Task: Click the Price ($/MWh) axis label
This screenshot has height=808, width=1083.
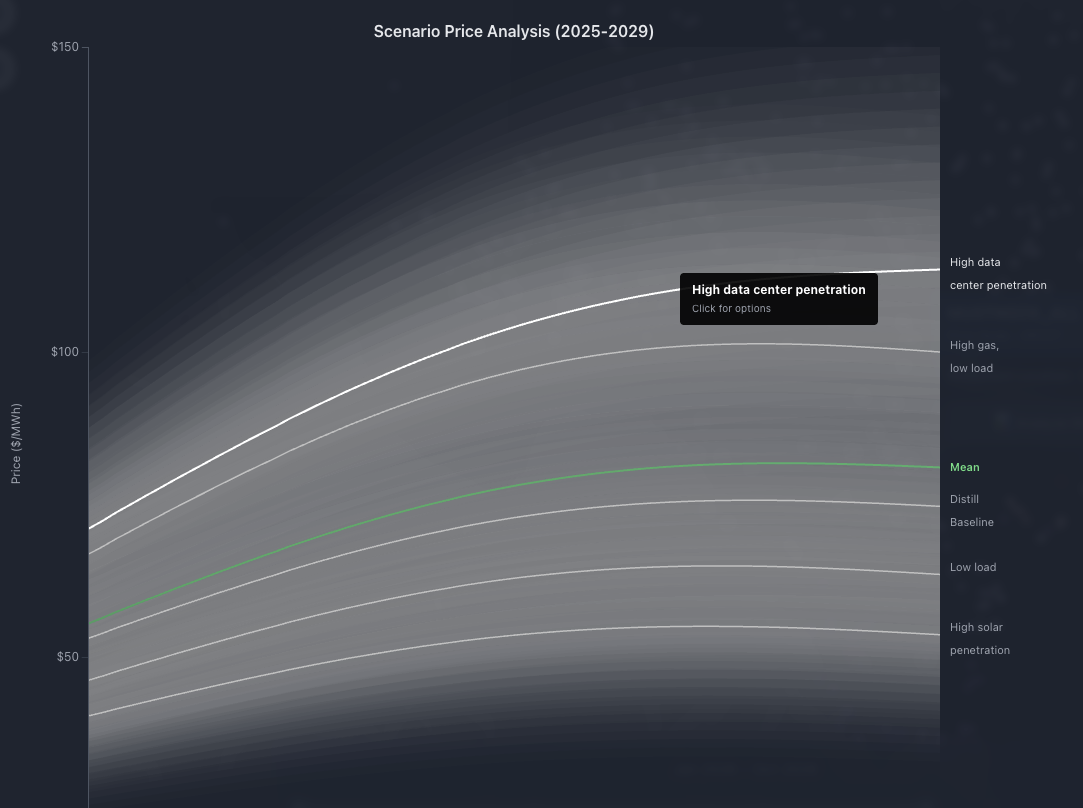Action: point(15,440)
